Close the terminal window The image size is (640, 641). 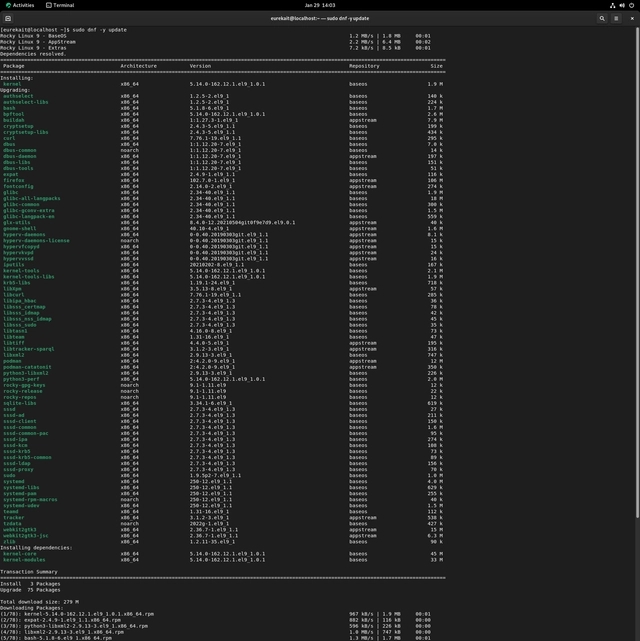click(631, 18)
